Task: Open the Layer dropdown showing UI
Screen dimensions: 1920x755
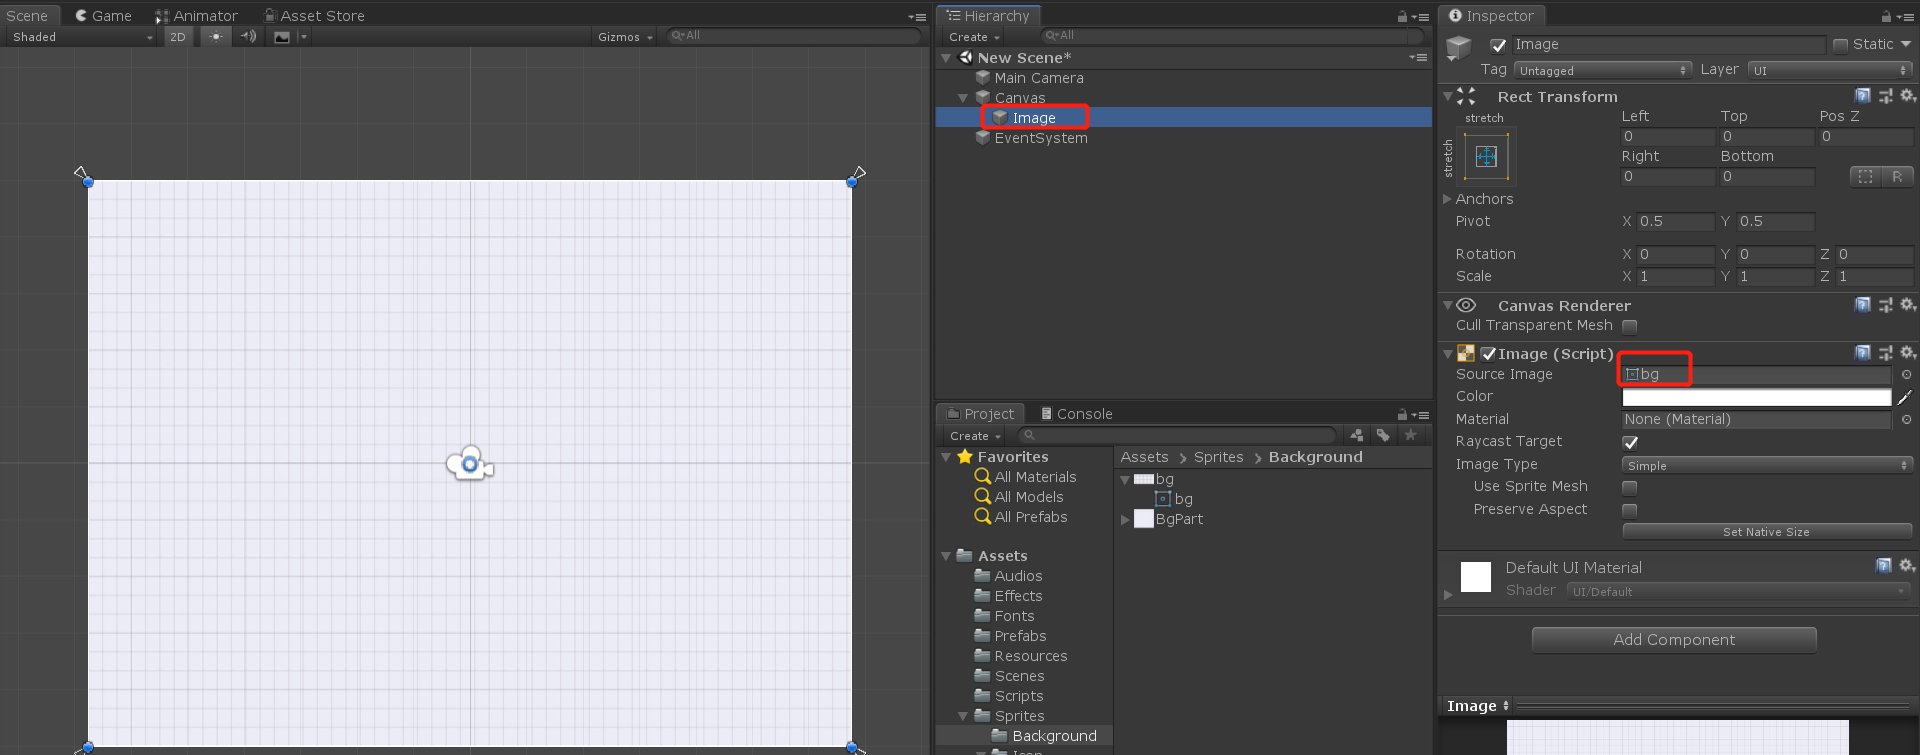Action: tap(1830, 70)
